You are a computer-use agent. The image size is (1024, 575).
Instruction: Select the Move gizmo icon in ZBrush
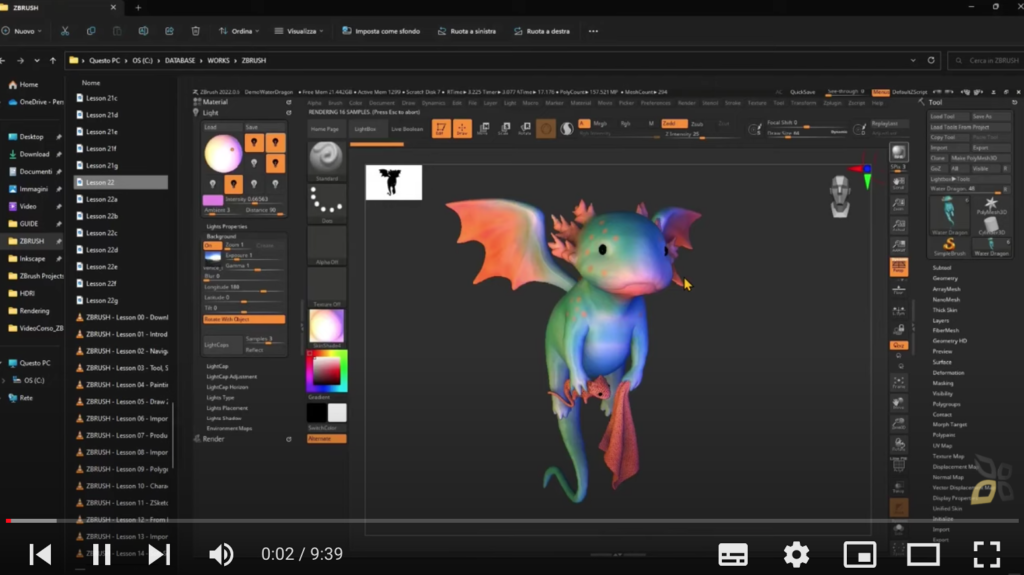click(484, 129)
